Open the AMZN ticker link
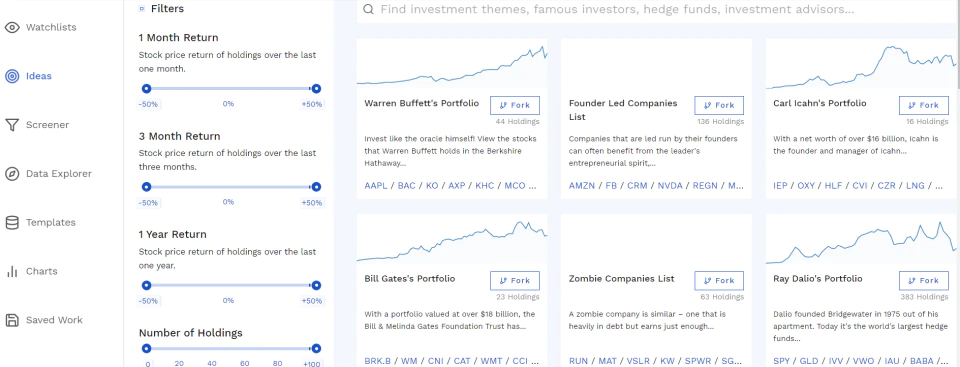 582,186
